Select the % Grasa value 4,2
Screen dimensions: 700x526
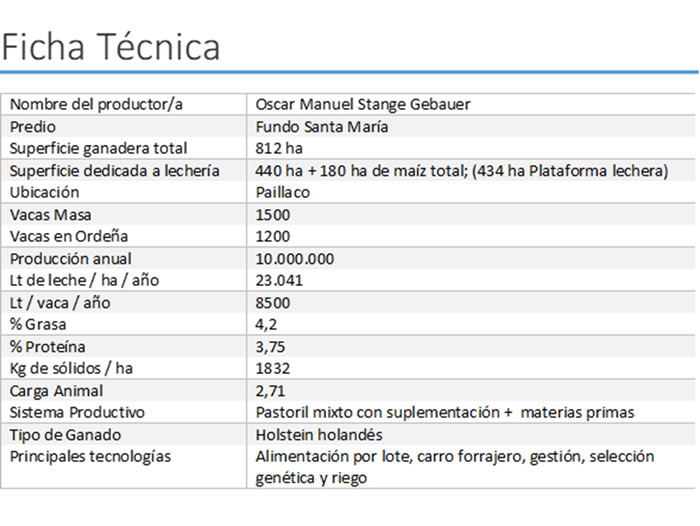pos(266,325)
